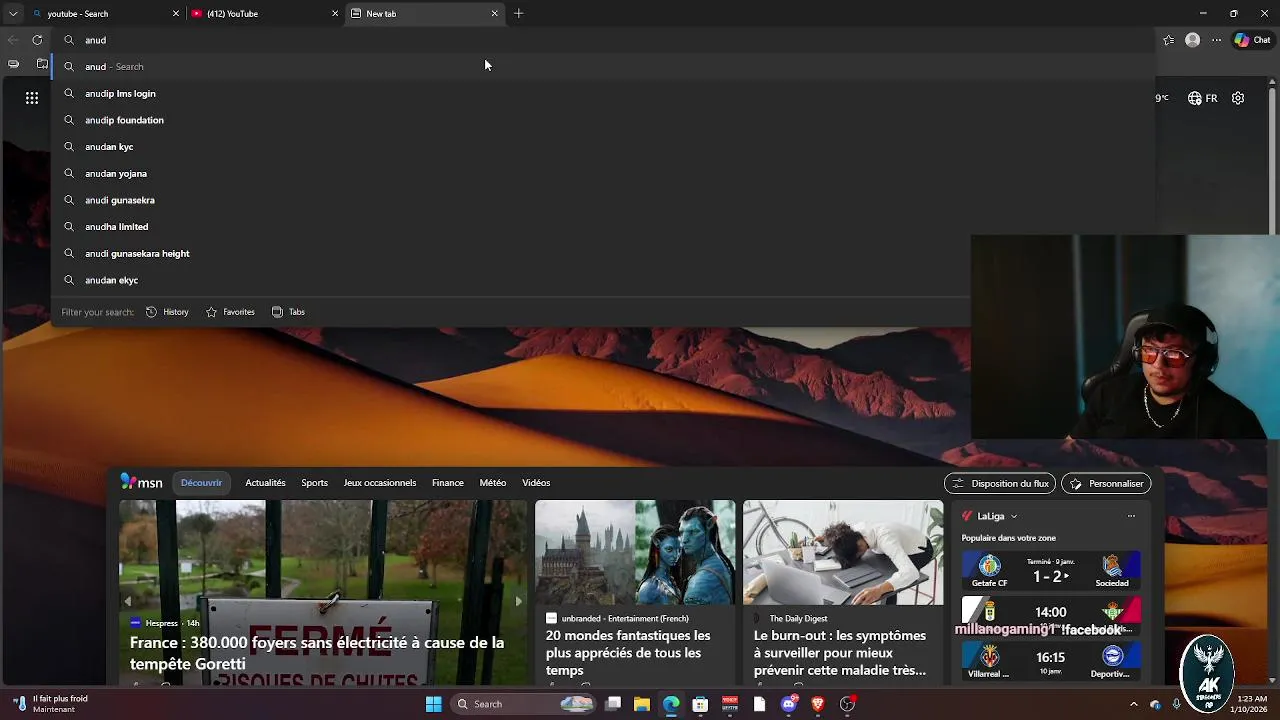The width and height of the screenshot is (1280, 720).
Task: Open Copilot Chat button
Action: coord(1252,40)
